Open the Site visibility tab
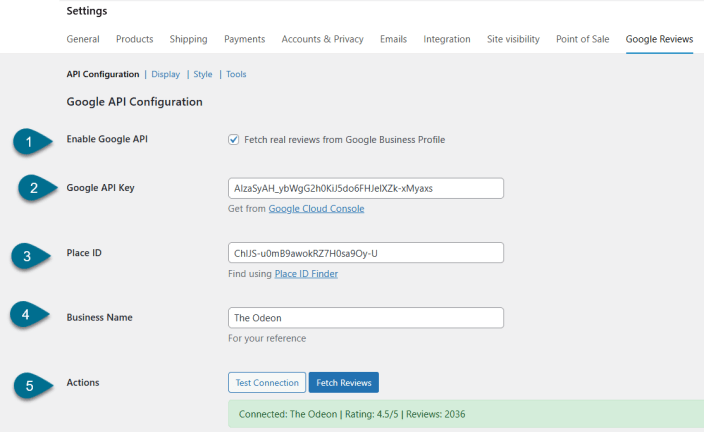704x432 pixels. [x=513, y=39]
